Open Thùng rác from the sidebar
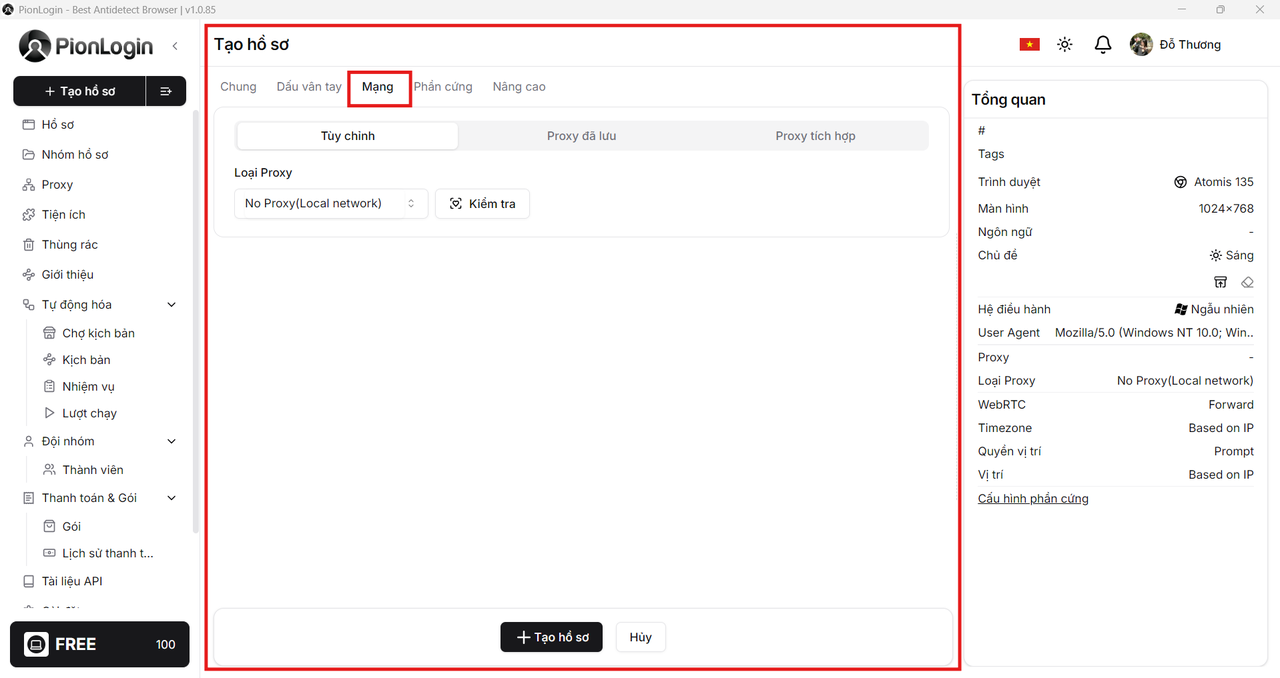Viewport: 1280px width, 678px height. [69, 245]
